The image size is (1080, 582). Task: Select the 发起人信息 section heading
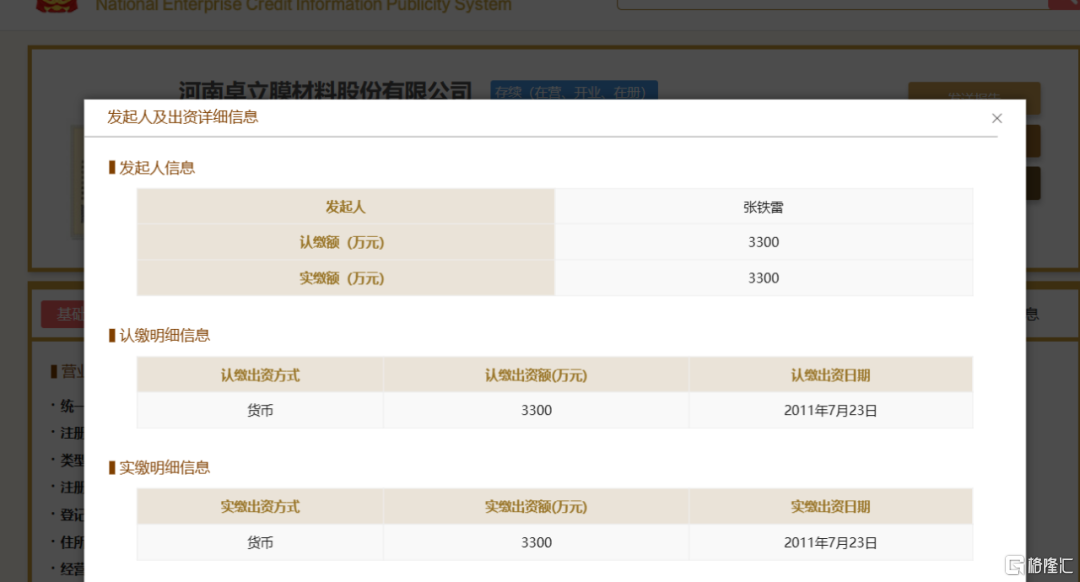[x=157, y=168]
